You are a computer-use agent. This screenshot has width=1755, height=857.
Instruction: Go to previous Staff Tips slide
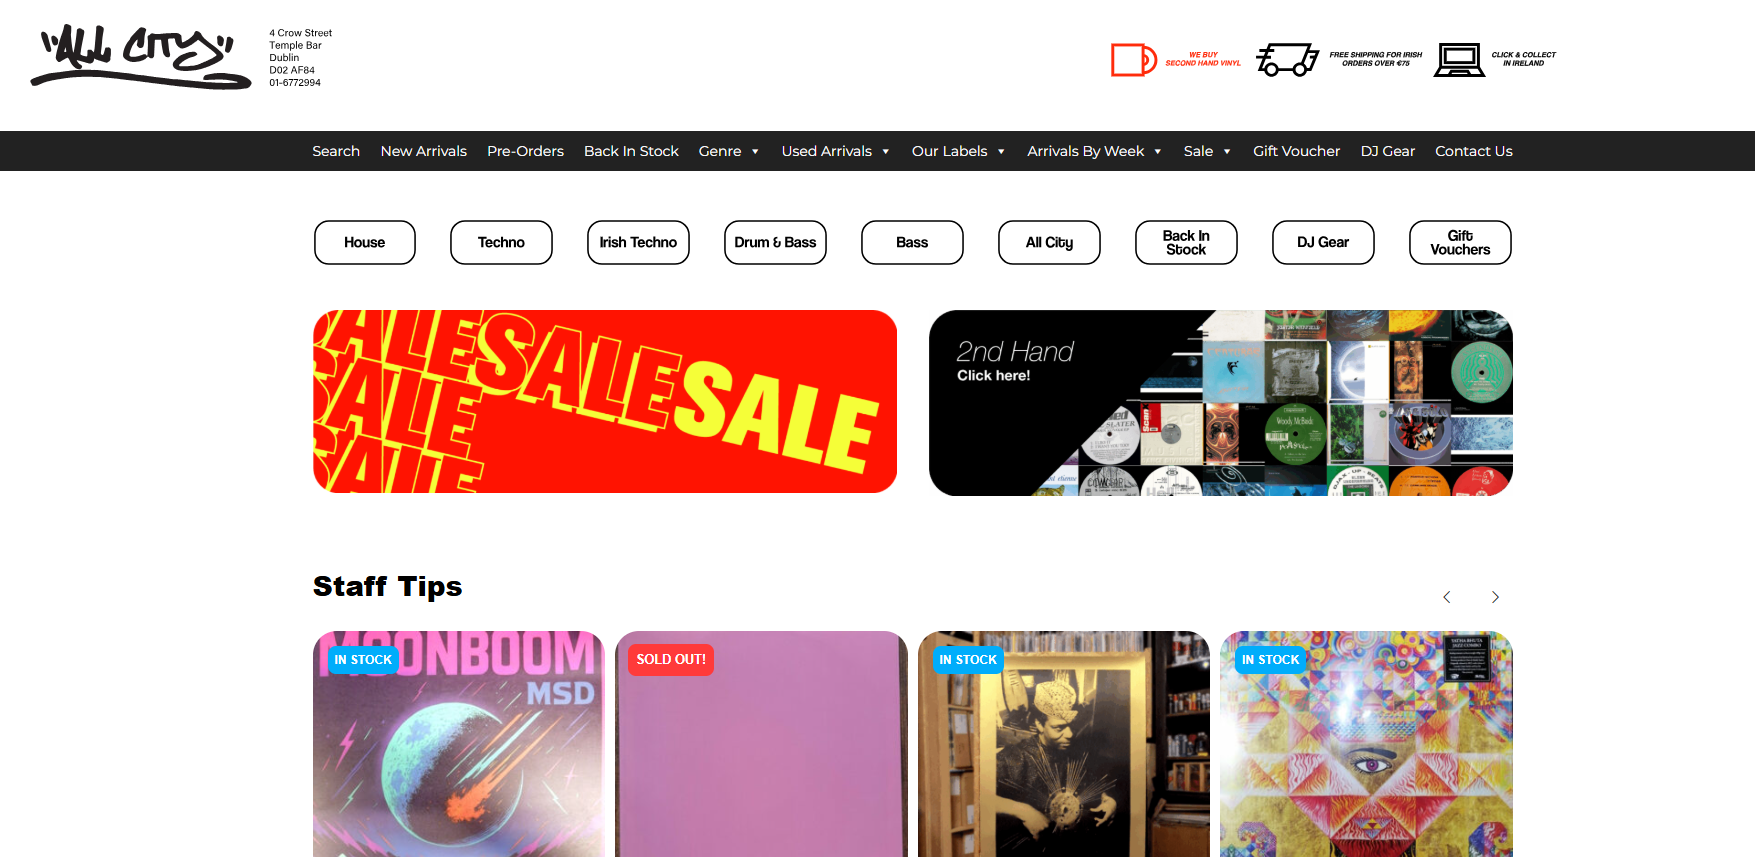[x=1446, y=597]
